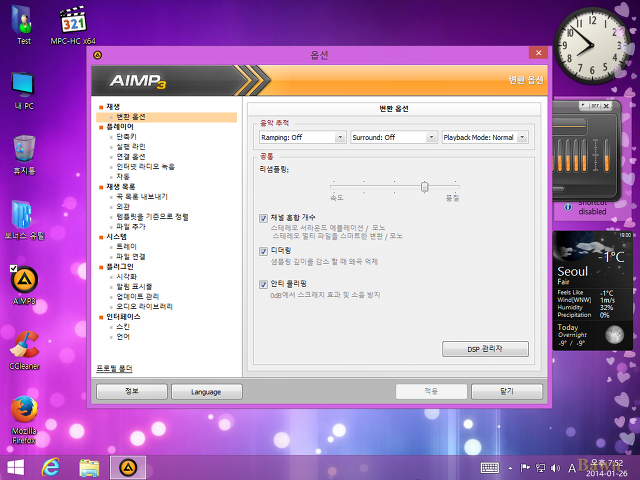Click the leftmost button on the equalizer gadget header

point(584,106)
